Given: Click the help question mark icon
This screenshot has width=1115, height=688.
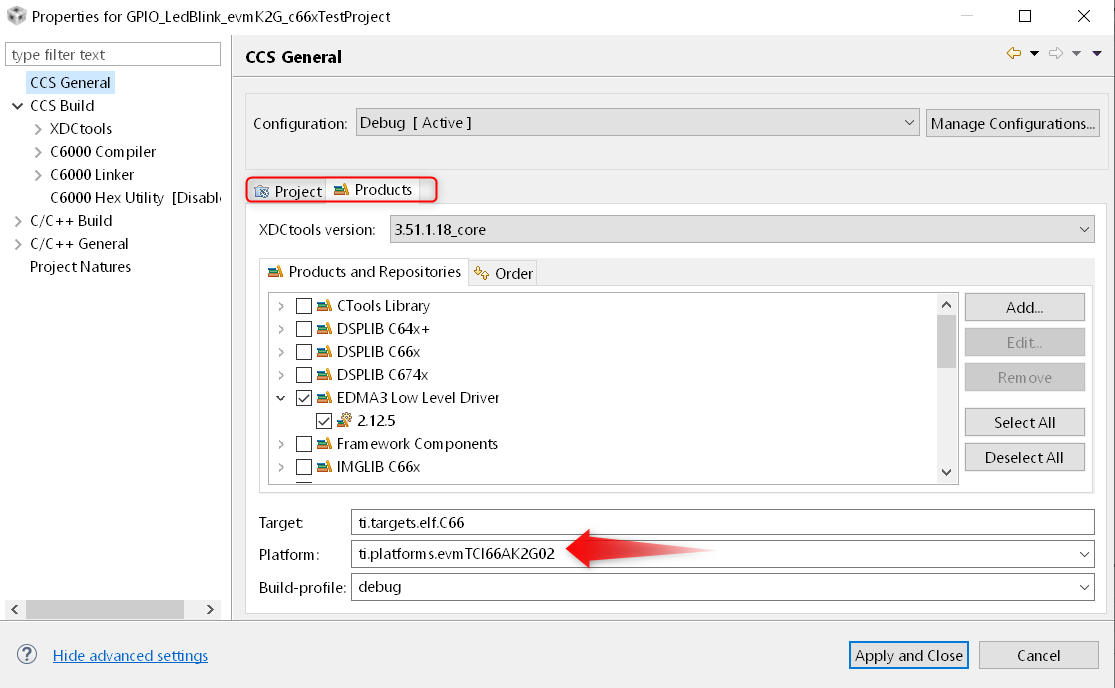Looking at the screenshot, I should pyautogui.click(x=27, y=655).
